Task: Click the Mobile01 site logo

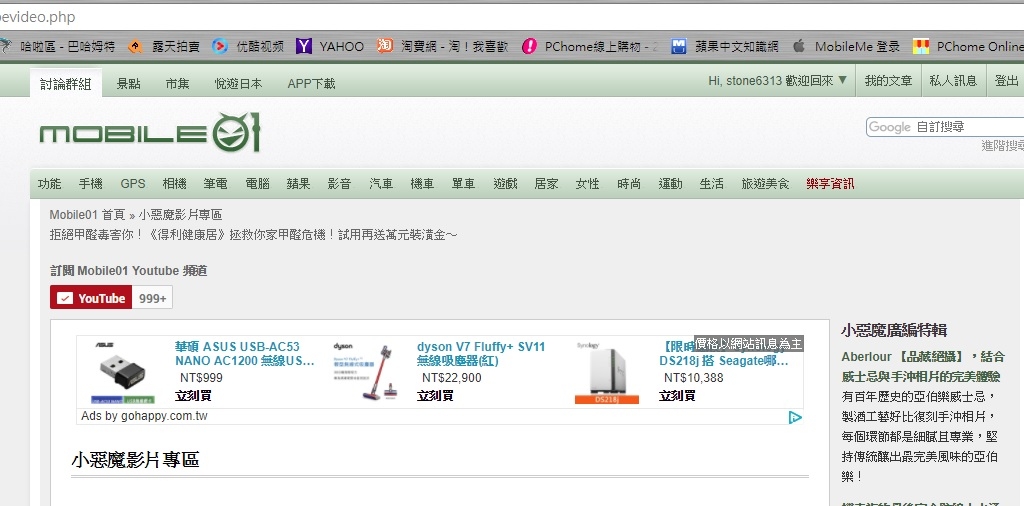Action: click(150, 133)
